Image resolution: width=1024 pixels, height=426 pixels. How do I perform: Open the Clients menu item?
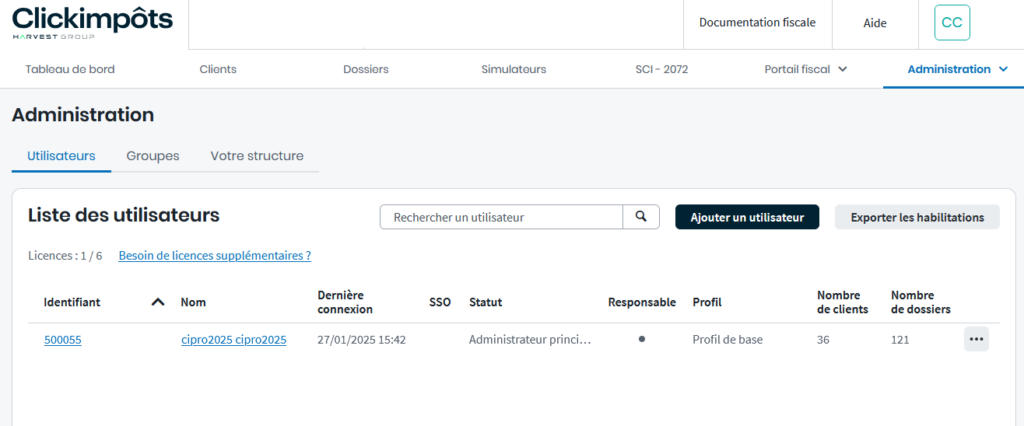click(218, 69)
